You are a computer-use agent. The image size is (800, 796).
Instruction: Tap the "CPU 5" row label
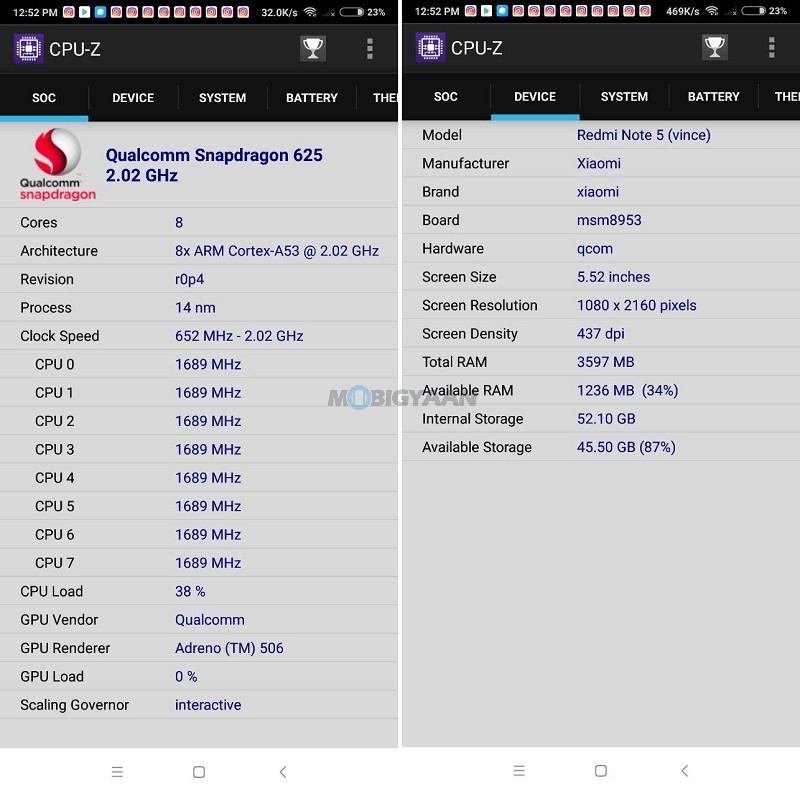coord(55,506)
